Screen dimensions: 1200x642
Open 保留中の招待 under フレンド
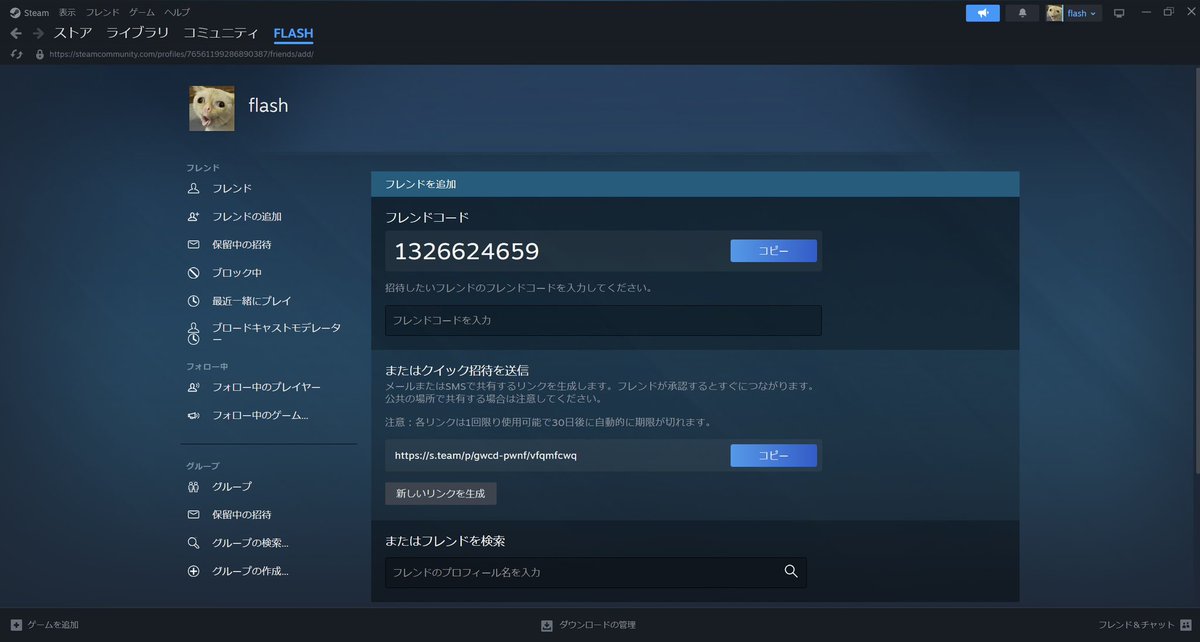tap(242, 244)
